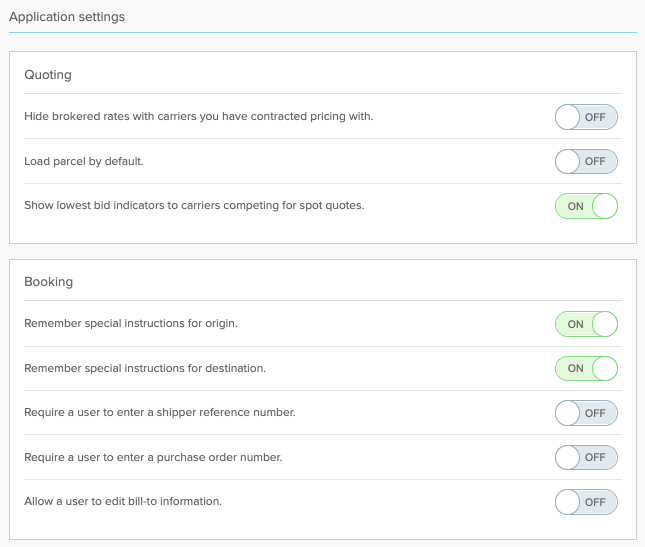Disable lowest bid indicators switch
The height and width of the screenshot is (547, 645).
tap(586, 206)
